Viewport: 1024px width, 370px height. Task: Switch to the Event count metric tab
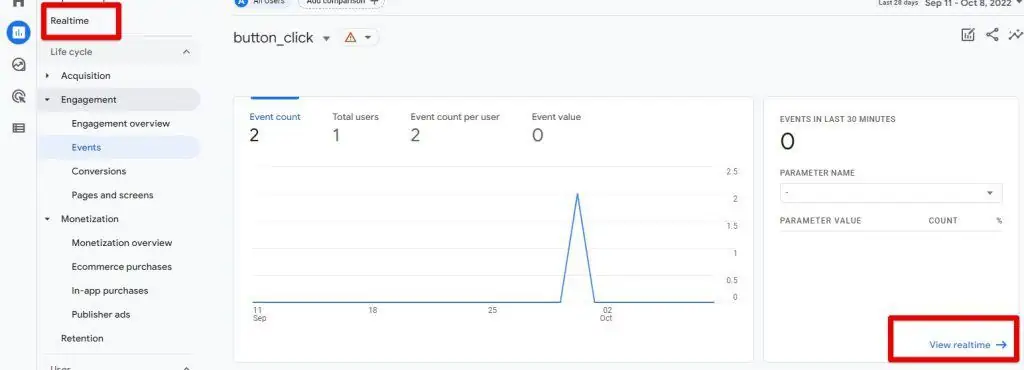click(x=275, y=129)
